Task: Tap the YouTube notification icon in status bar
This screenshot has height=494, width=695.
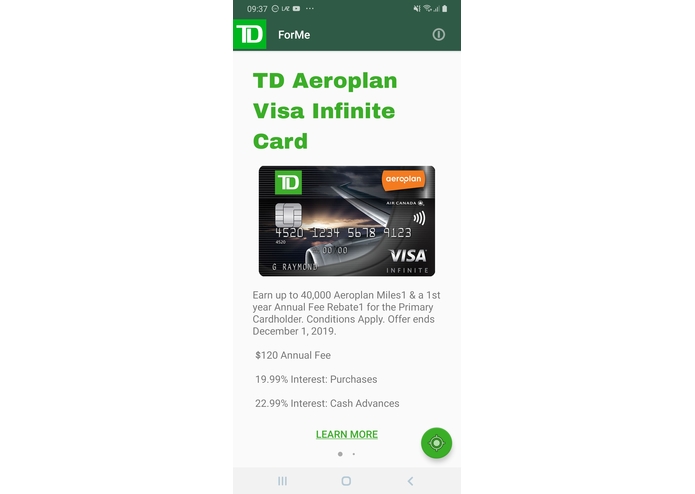Action: pos(297,8)
